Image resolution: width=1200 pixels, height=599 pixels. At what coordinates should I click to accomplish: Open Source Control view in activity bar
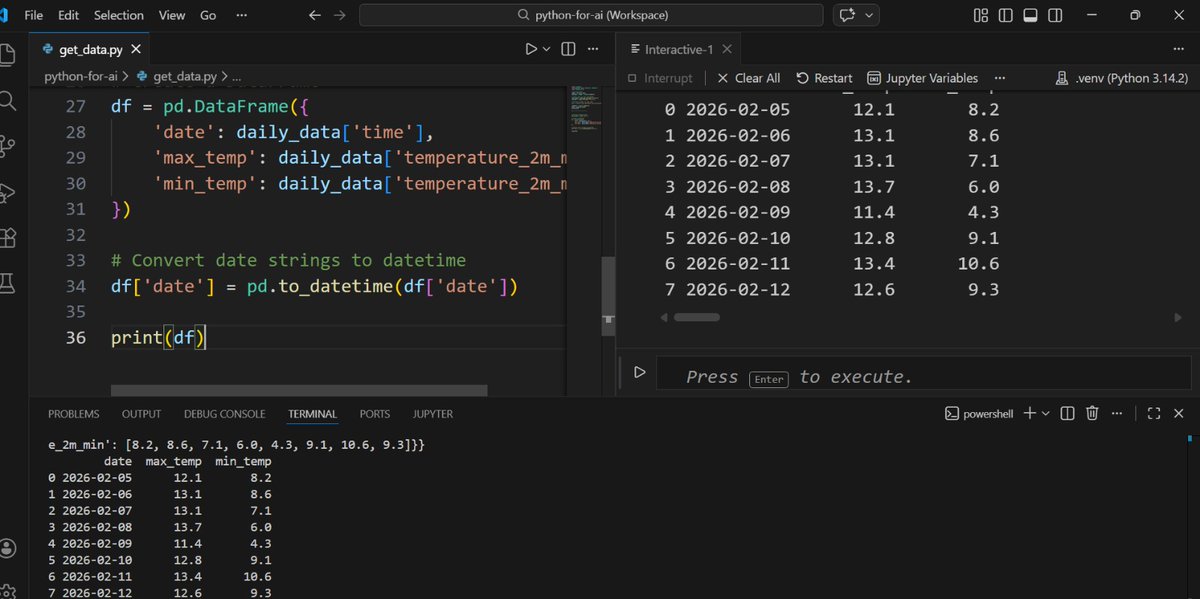point(8,147)
